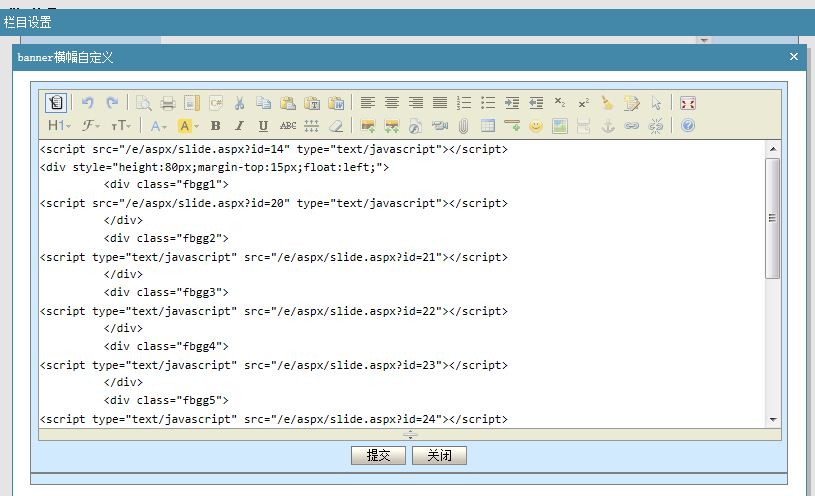Click the cut scissors icon
Screen dimensions: 815x496
click(x=240, y=103)
